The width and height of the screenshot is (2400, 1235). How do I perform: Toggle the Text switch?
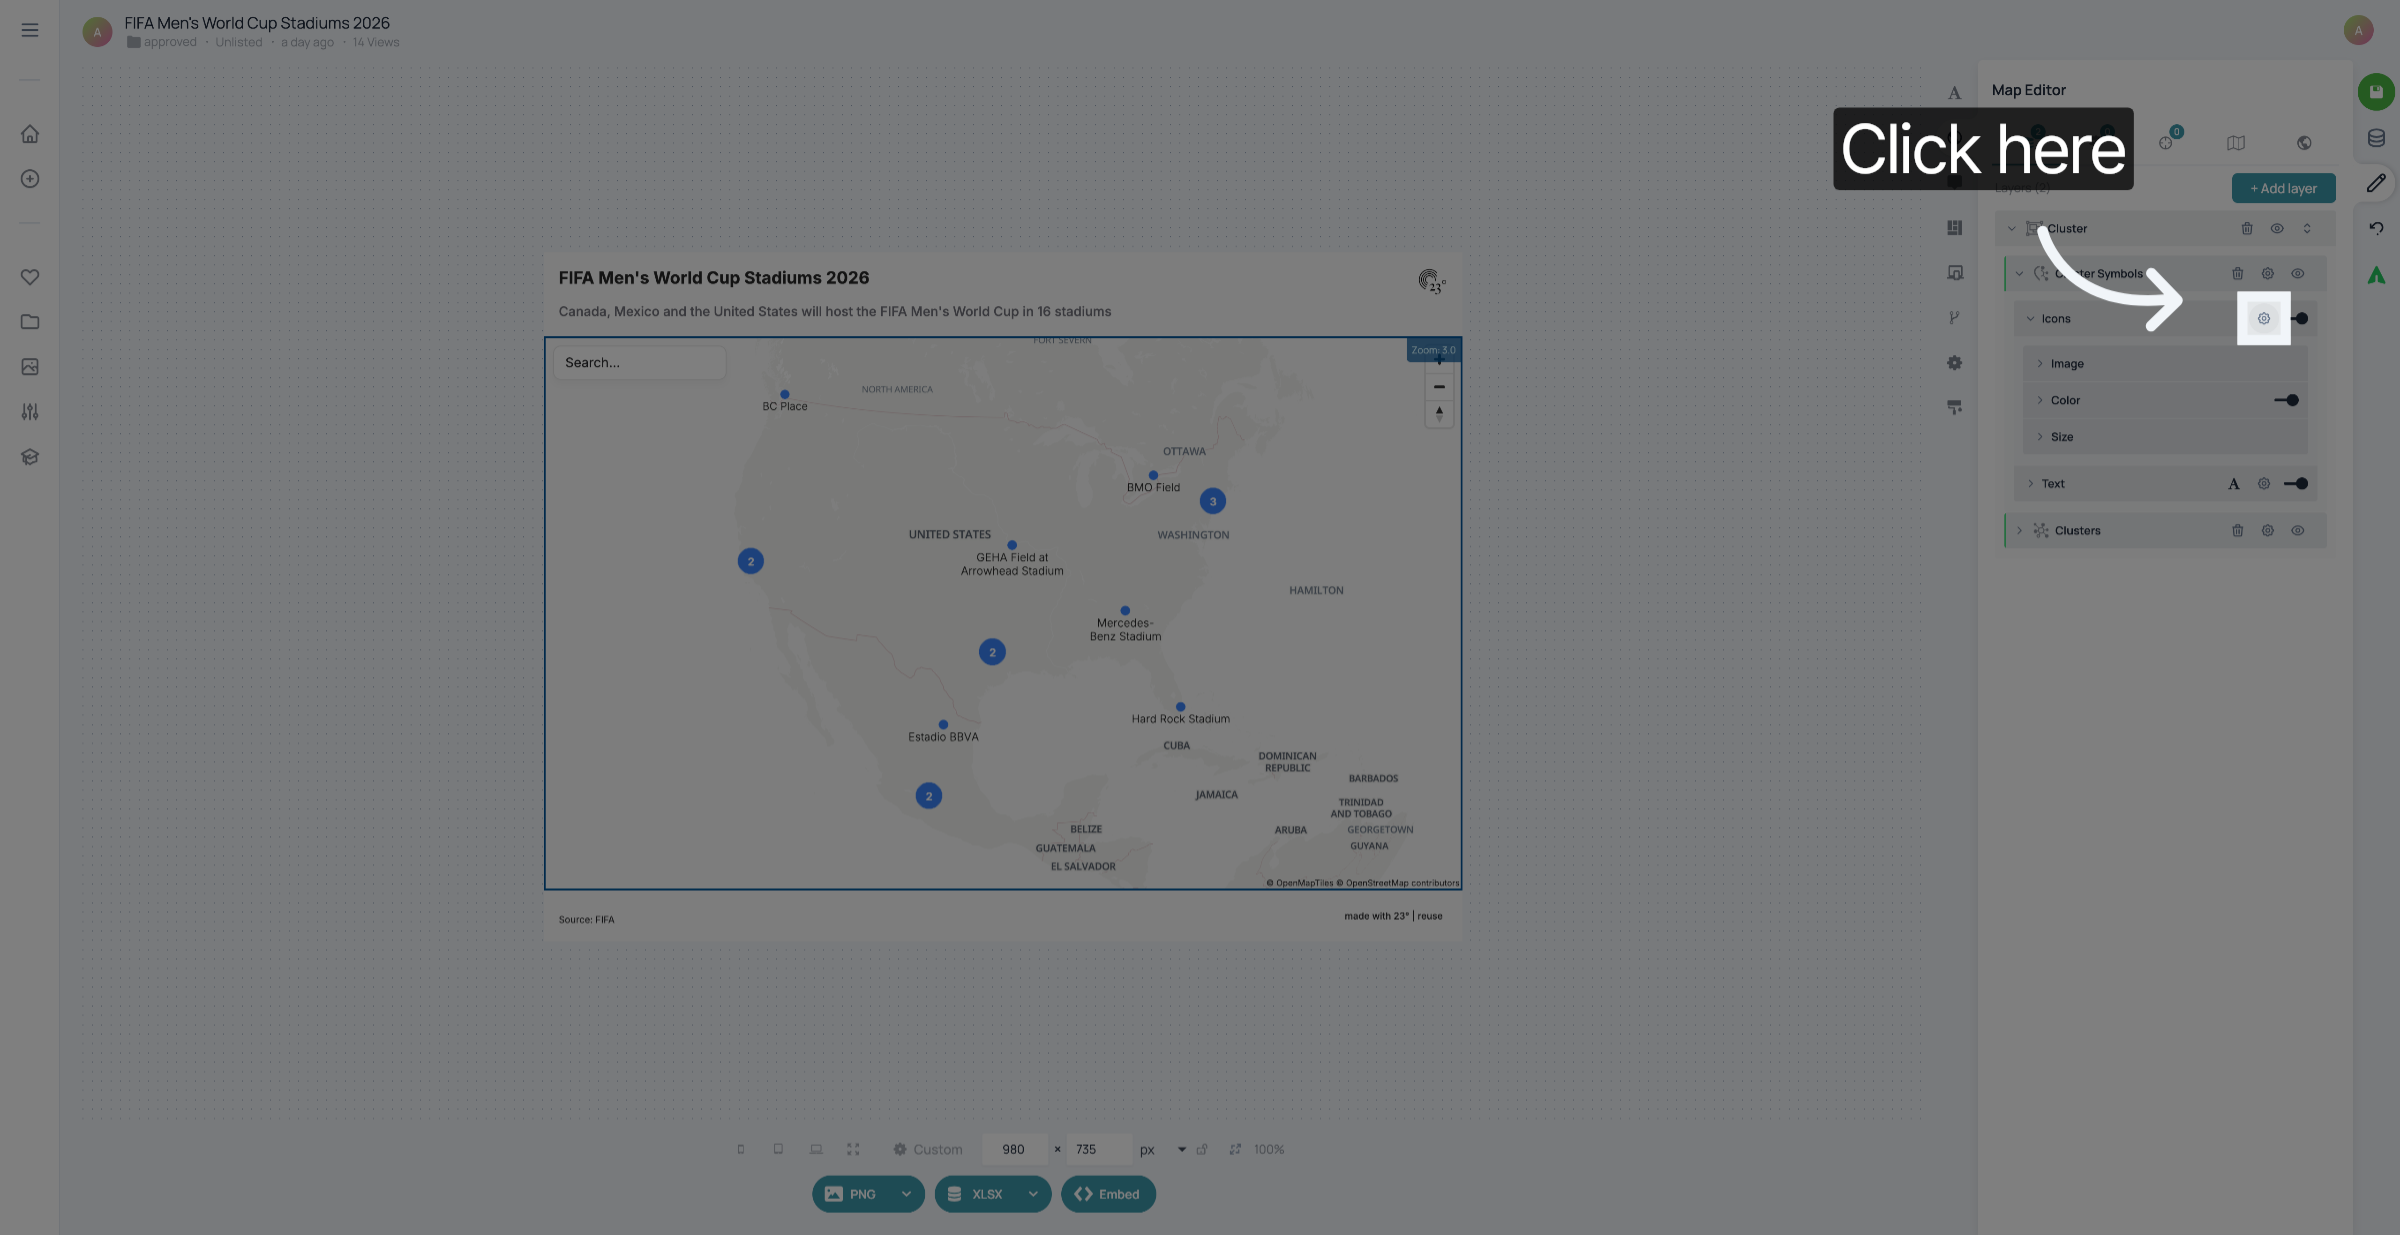2296,484
